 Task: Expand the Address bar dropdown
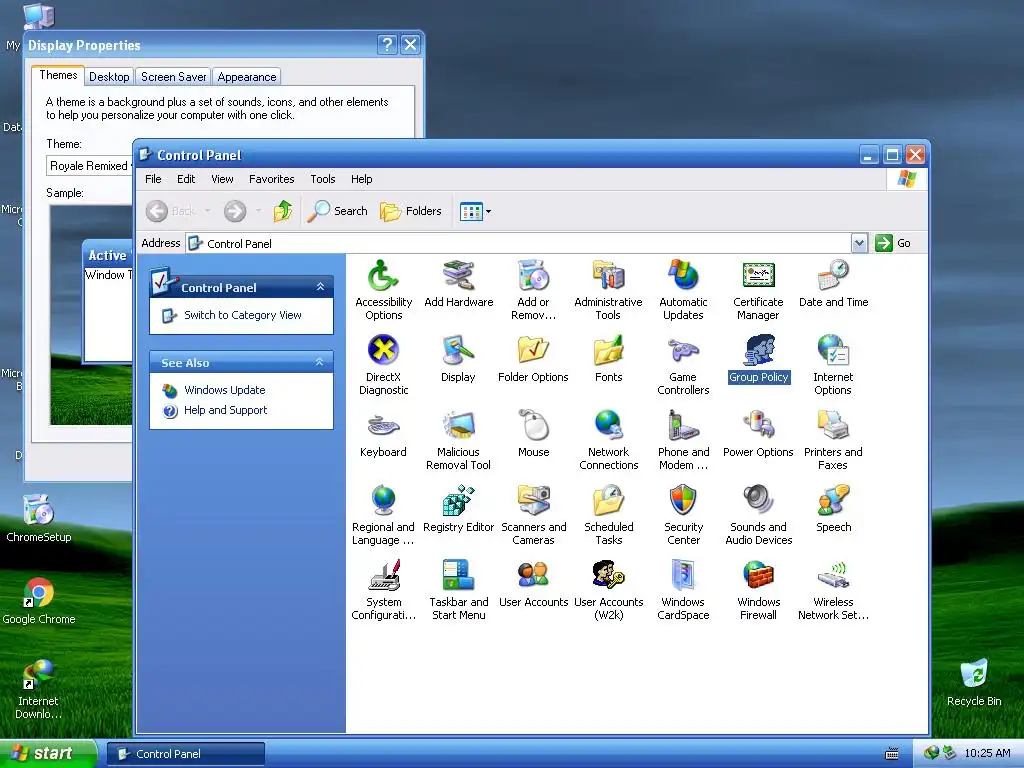pyautogui.click(x=859, y=243)
